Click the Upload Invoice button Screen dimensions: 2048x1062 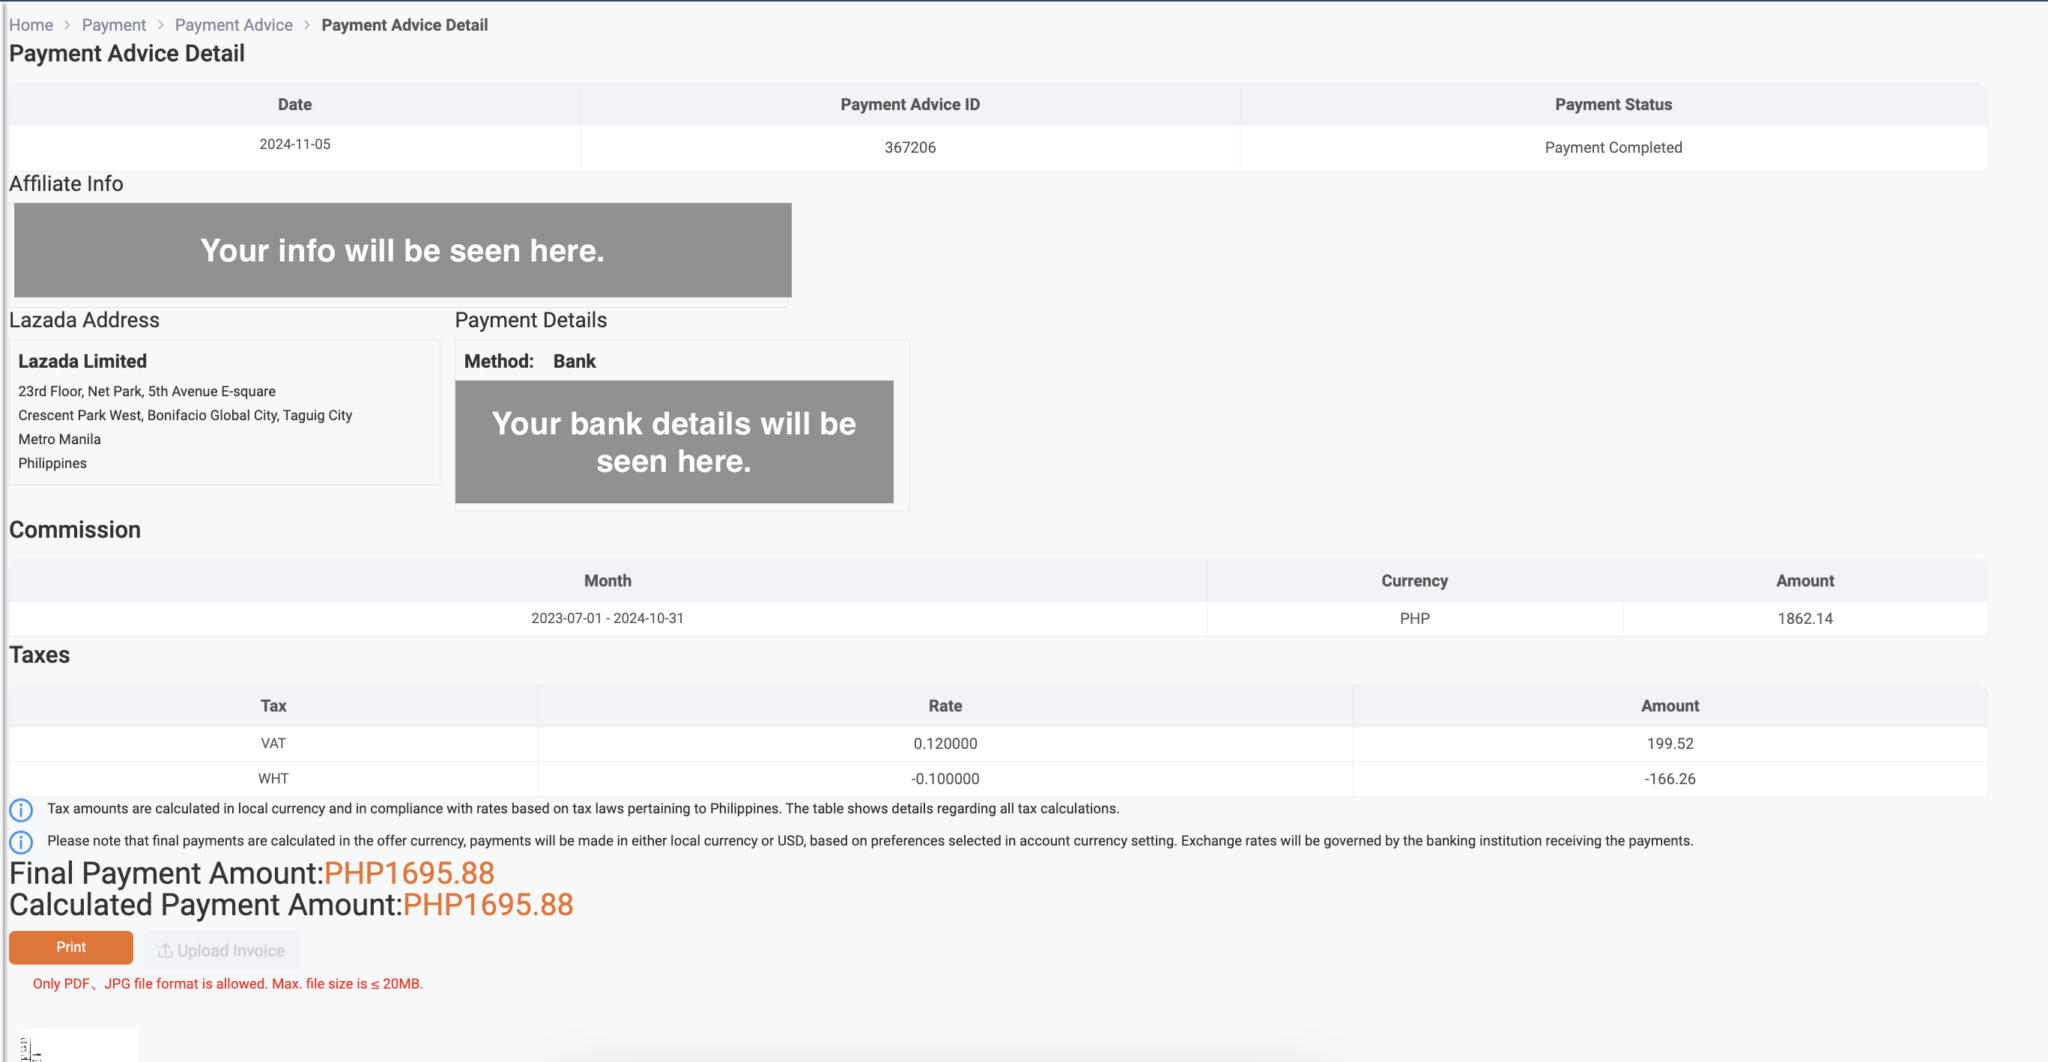[221, 950]
